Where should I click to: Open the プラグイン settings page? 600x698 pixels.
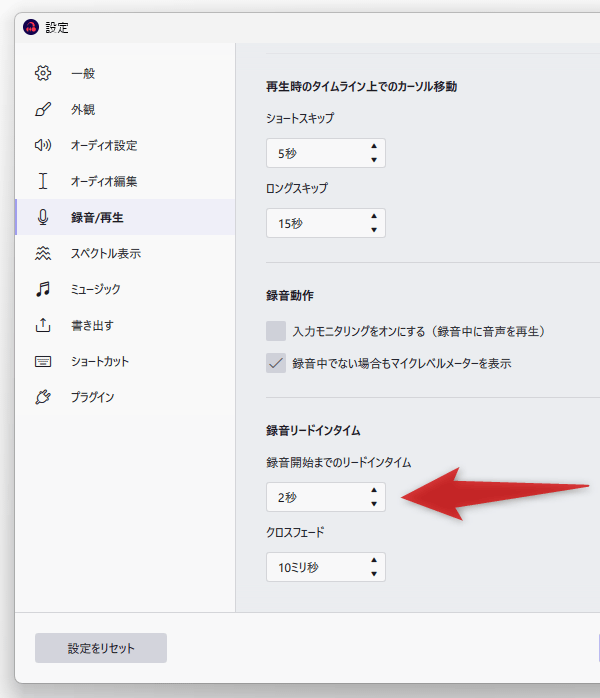coord(125,397)
